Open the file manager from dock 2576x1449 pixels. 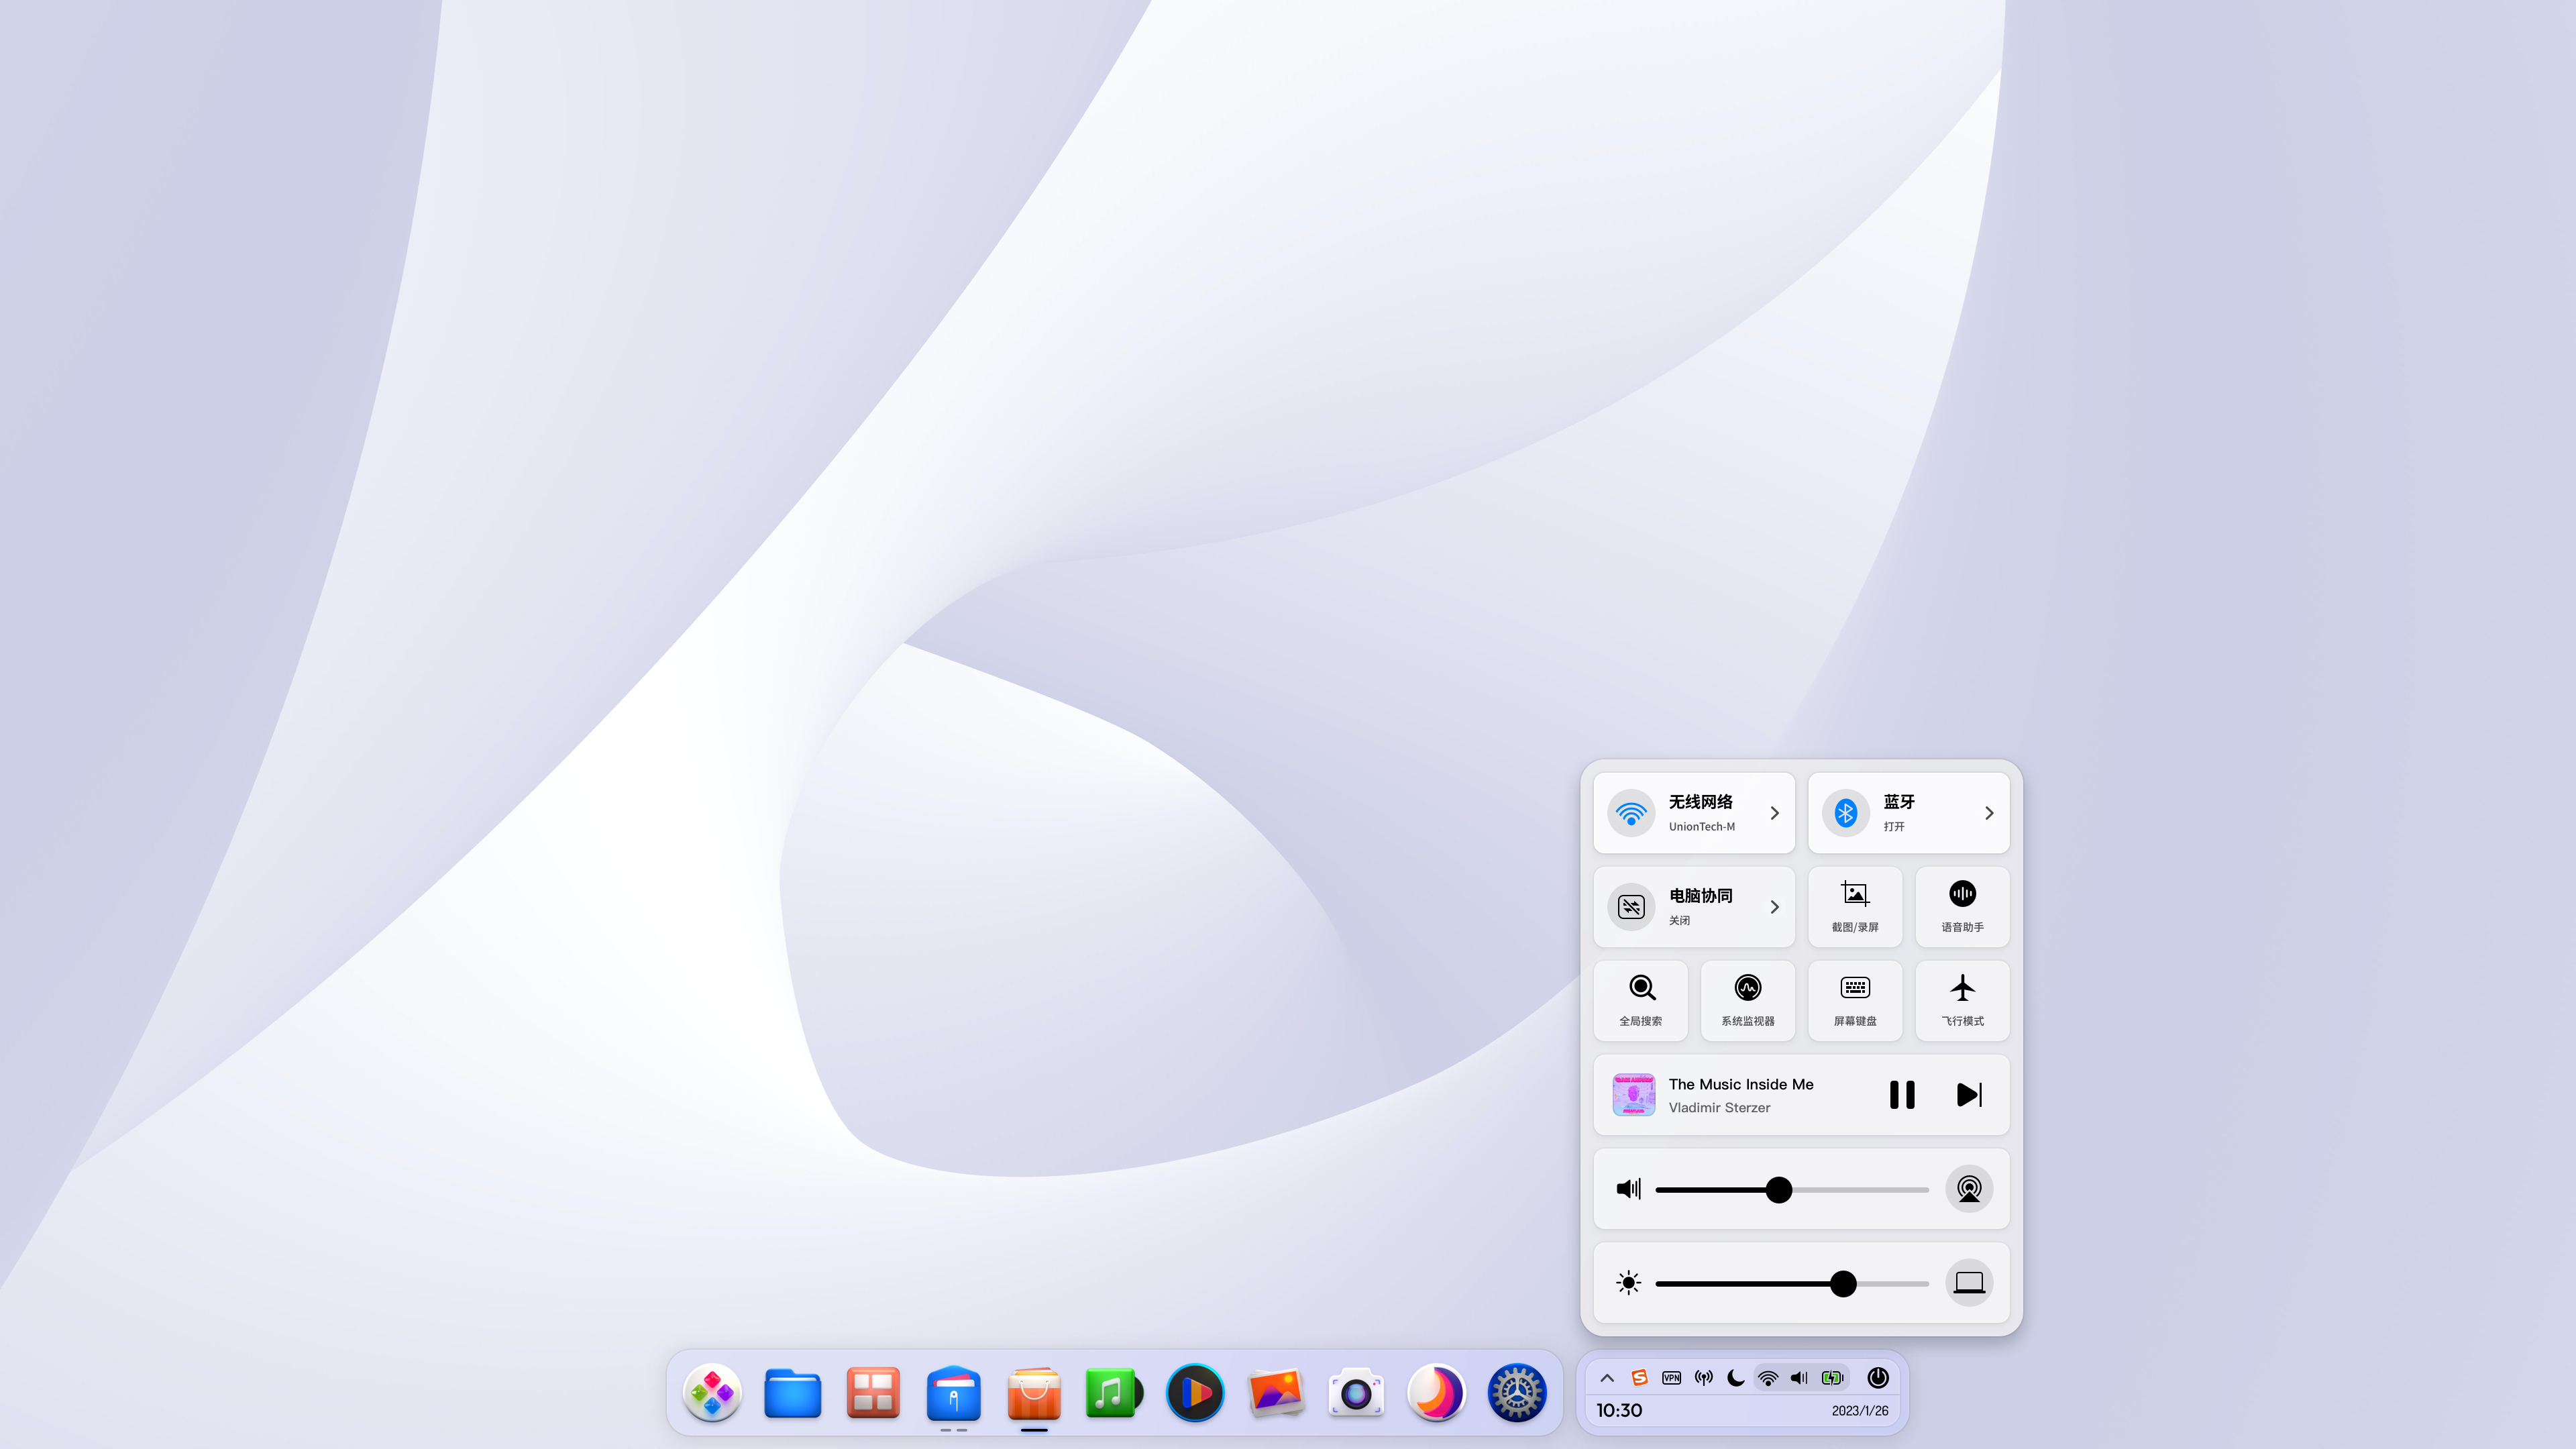pyautogui.click(x=792, y=1393)
